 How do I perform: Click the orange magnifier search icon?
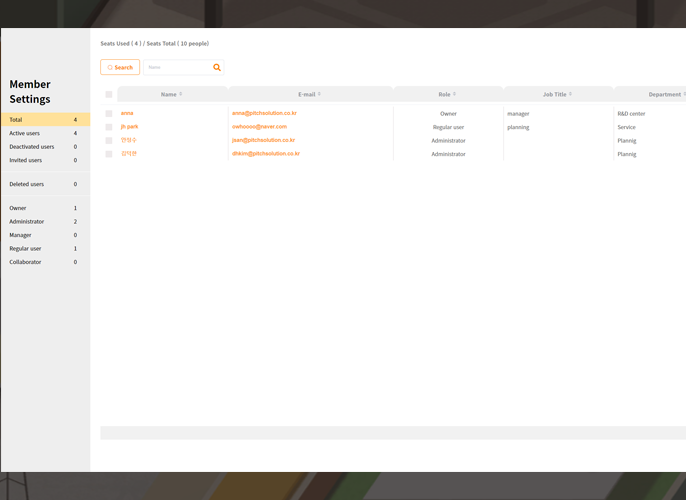217,67
